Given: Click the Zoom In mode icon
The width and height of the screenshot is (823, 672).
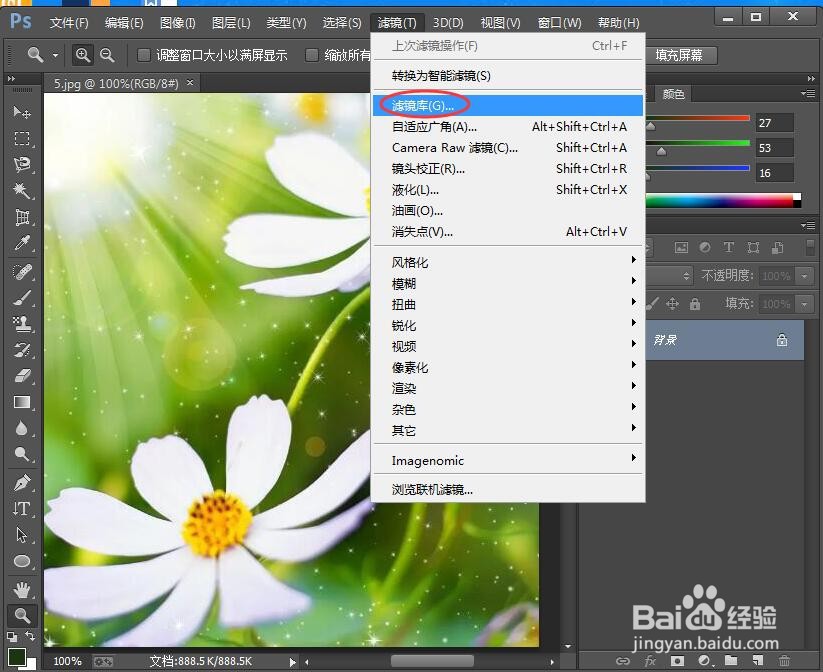Looking at the screenshot, I should pos(83,55).
